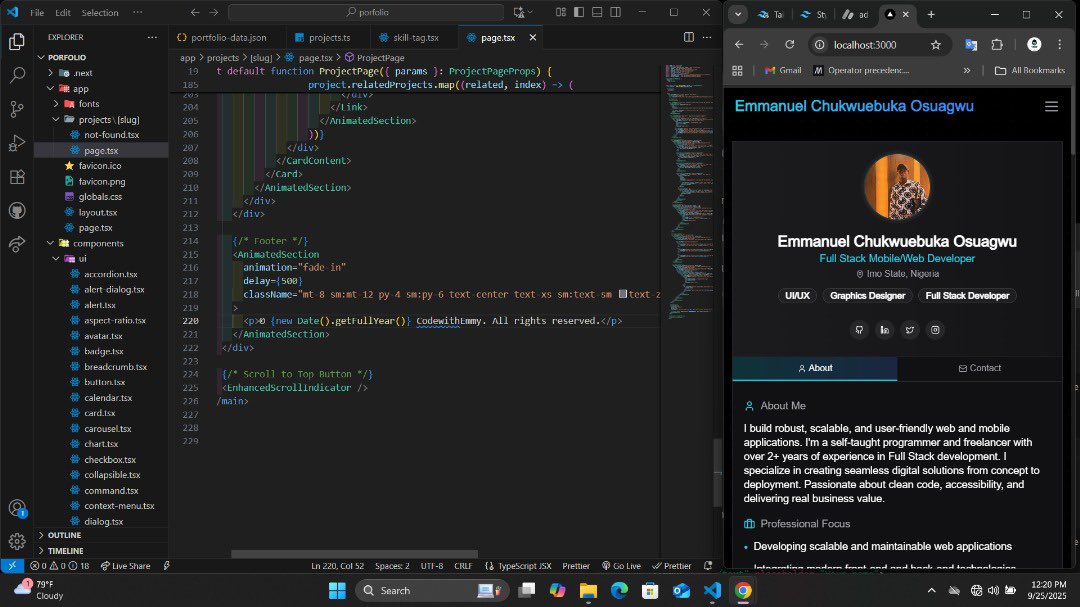
Task: Open Explorer views and more actions
Action: (x=152, y=37)
